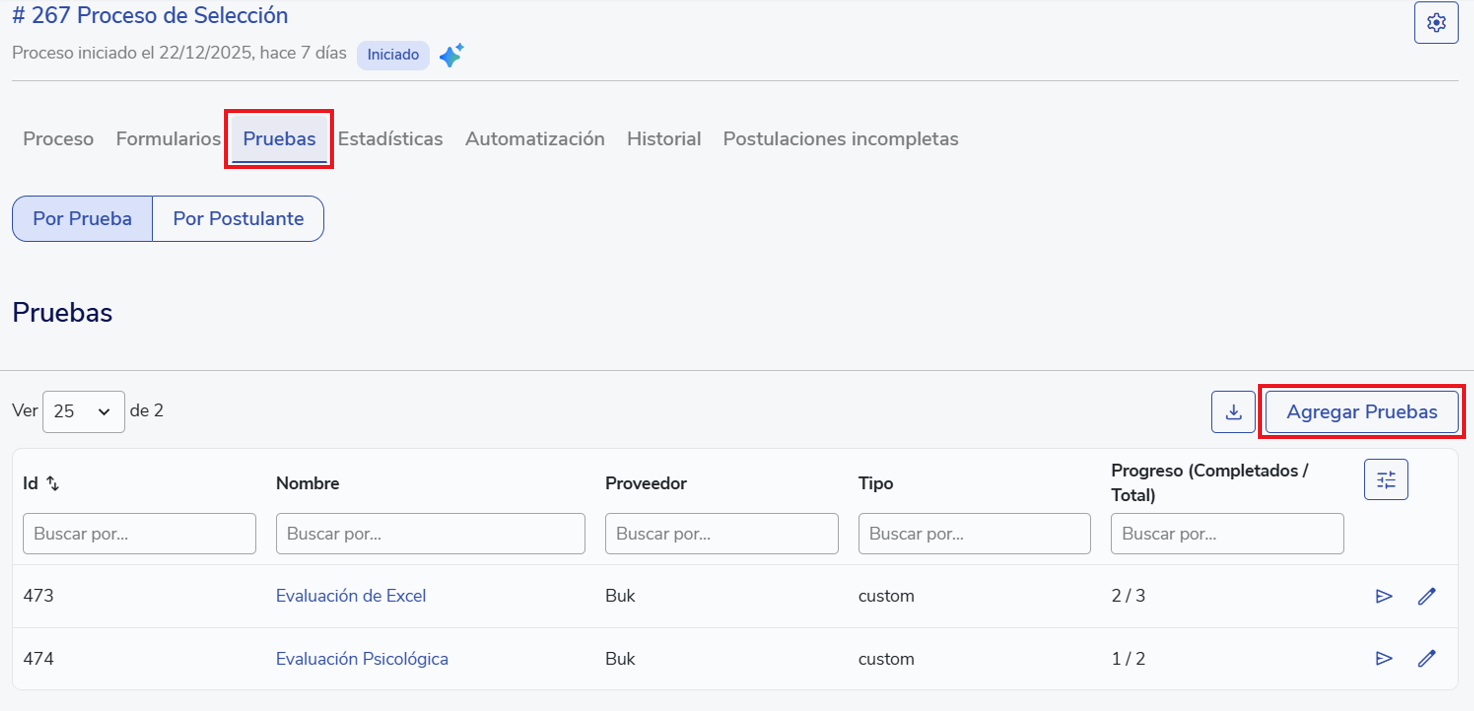The width and height of the screenshot is (1474, 711).
Task: Edit Evaluación de Excel with pencil icon
Action: (x=1427, y=597)
